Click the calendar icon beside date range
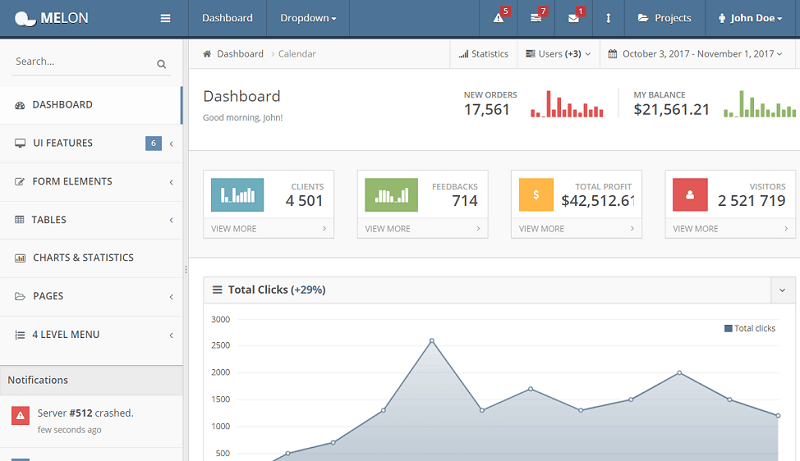Screen dimensions: 800x461 [613, 54]
